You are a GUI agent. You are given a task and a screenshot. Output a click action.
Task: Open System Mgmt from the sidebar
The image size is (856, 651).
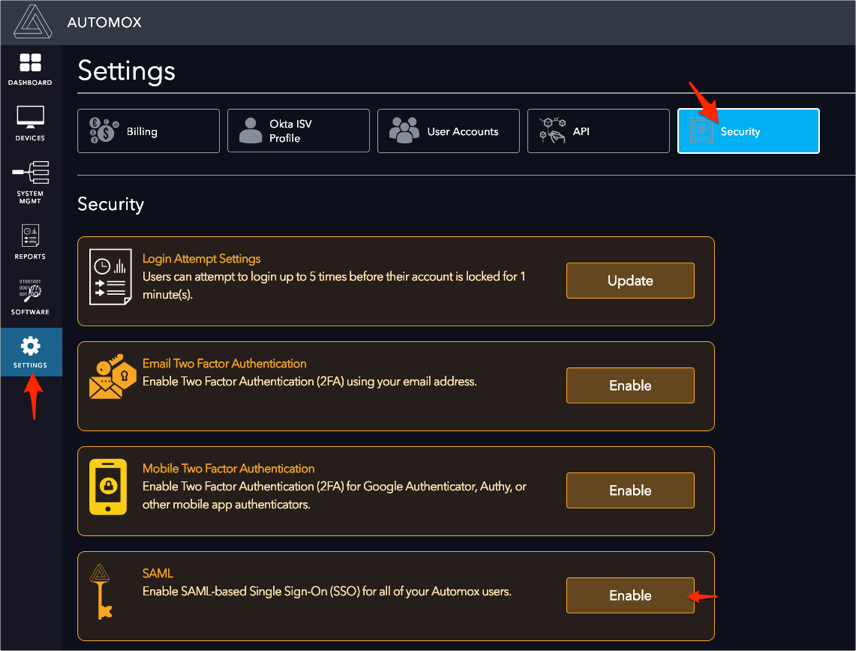point(30,181)
